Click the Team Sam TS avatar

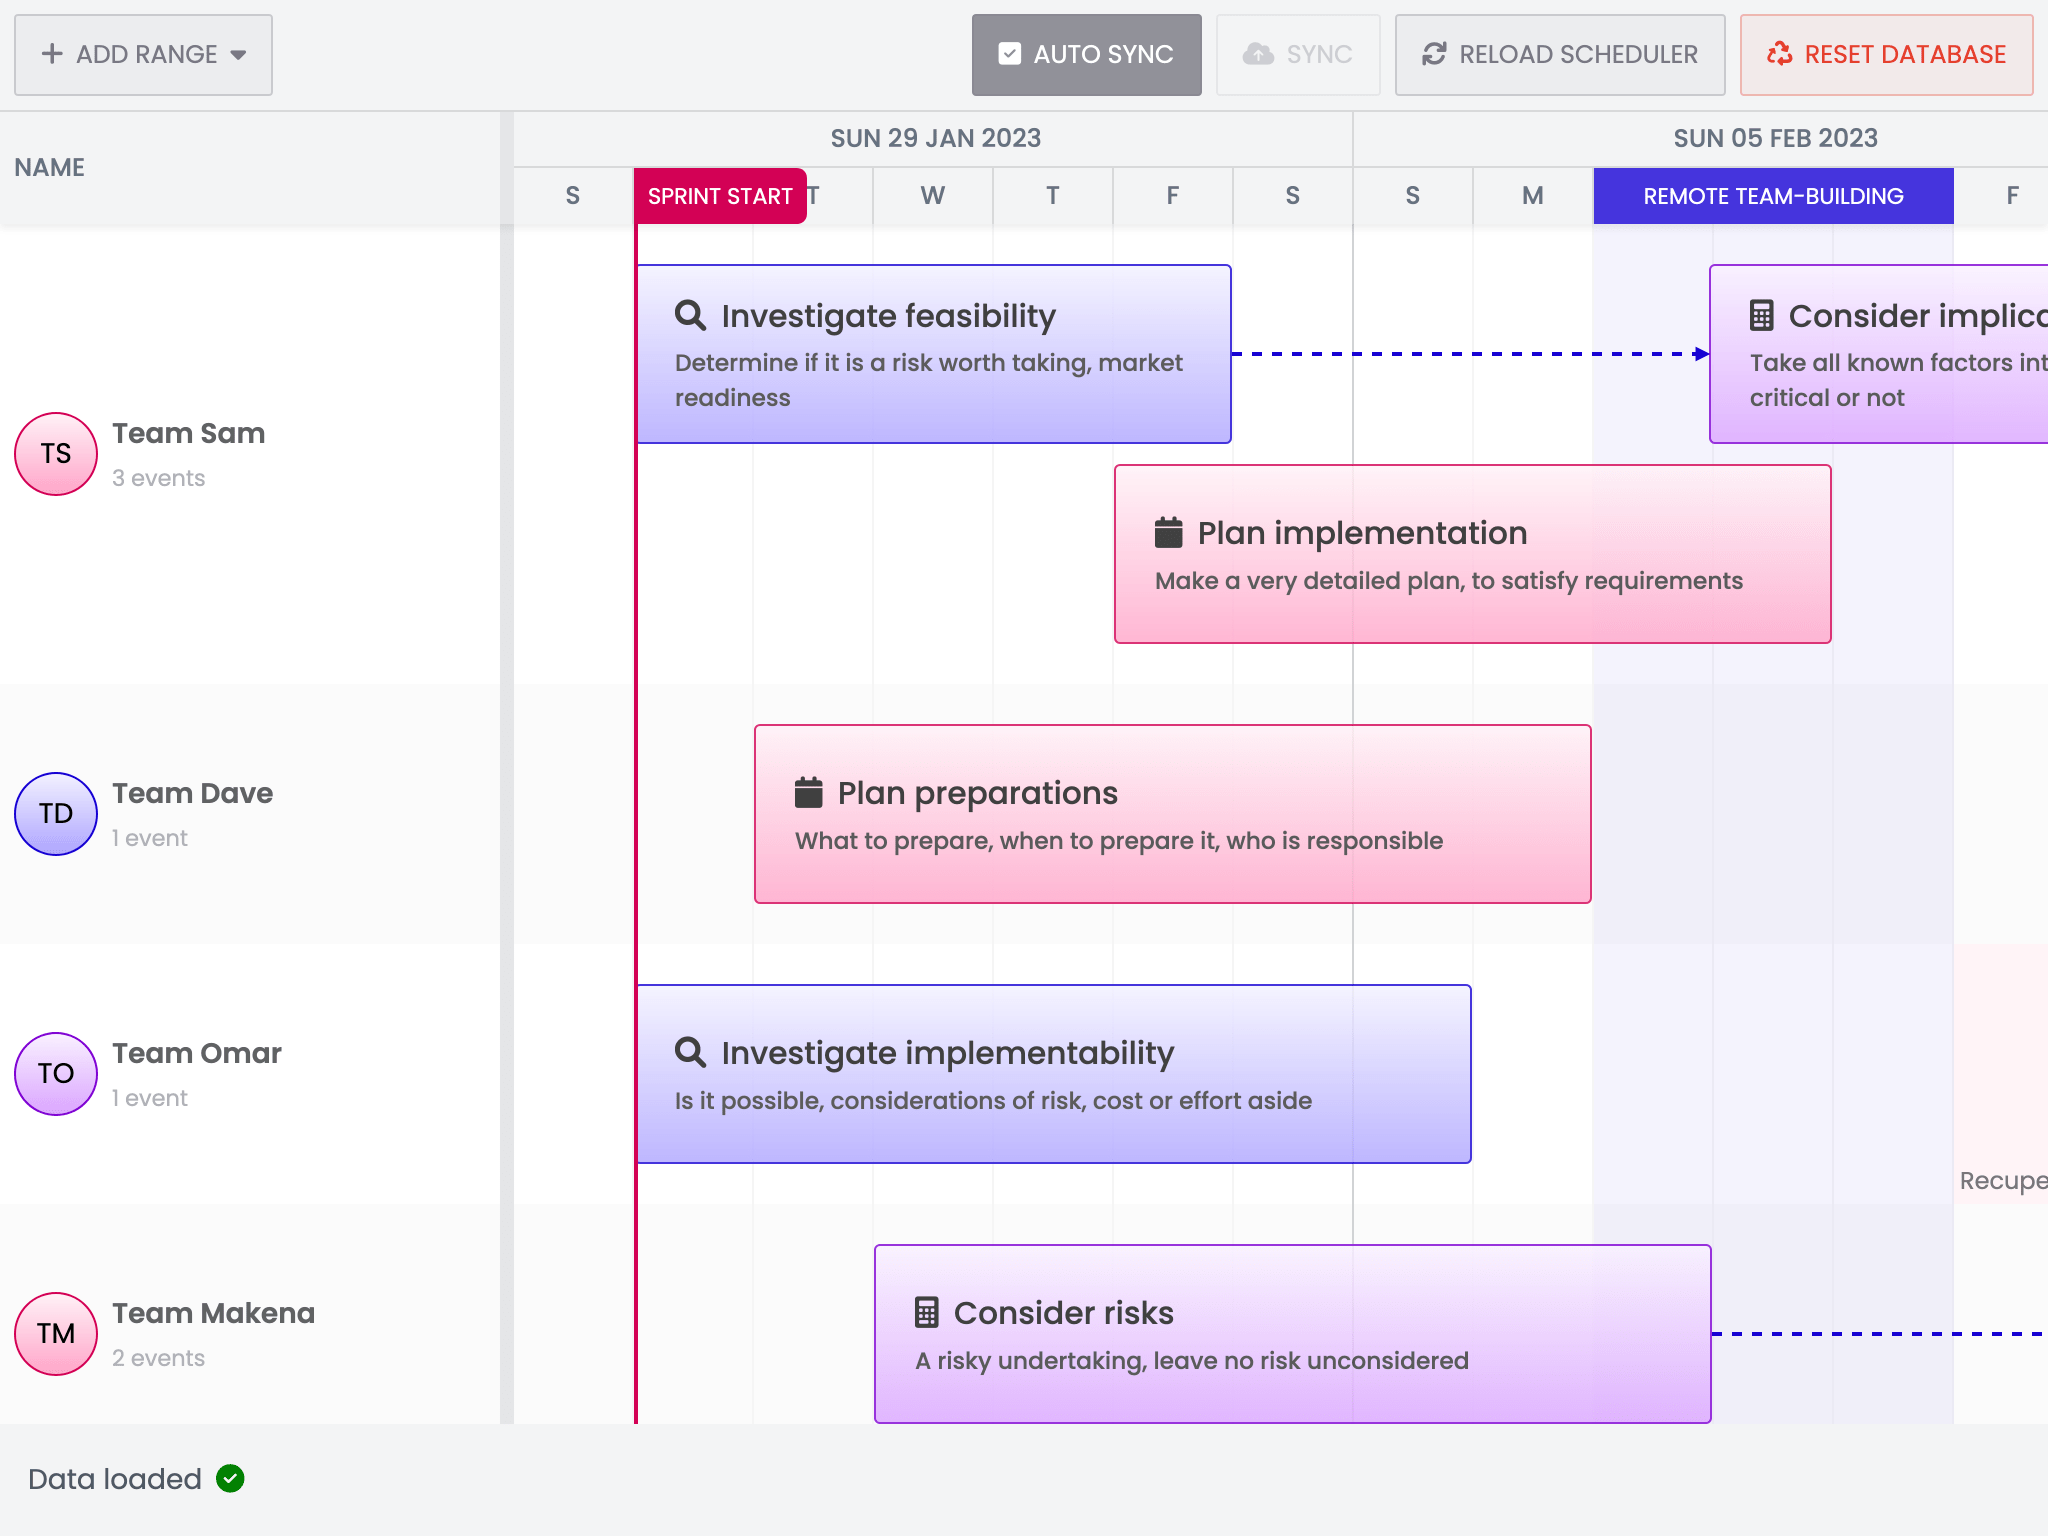[56, 454]
